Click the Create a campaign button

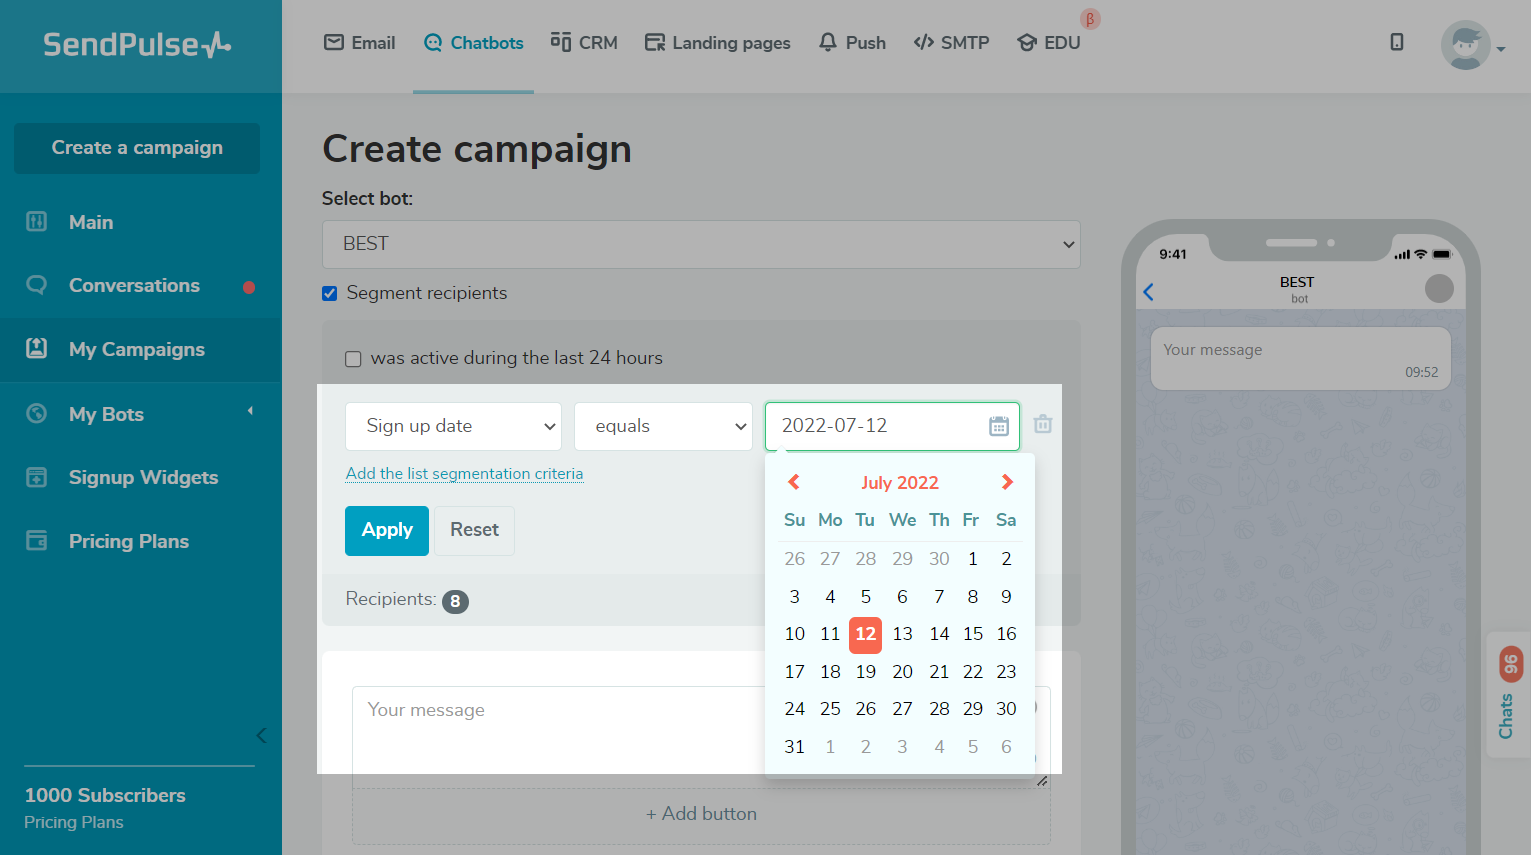[x=137, y=148]
